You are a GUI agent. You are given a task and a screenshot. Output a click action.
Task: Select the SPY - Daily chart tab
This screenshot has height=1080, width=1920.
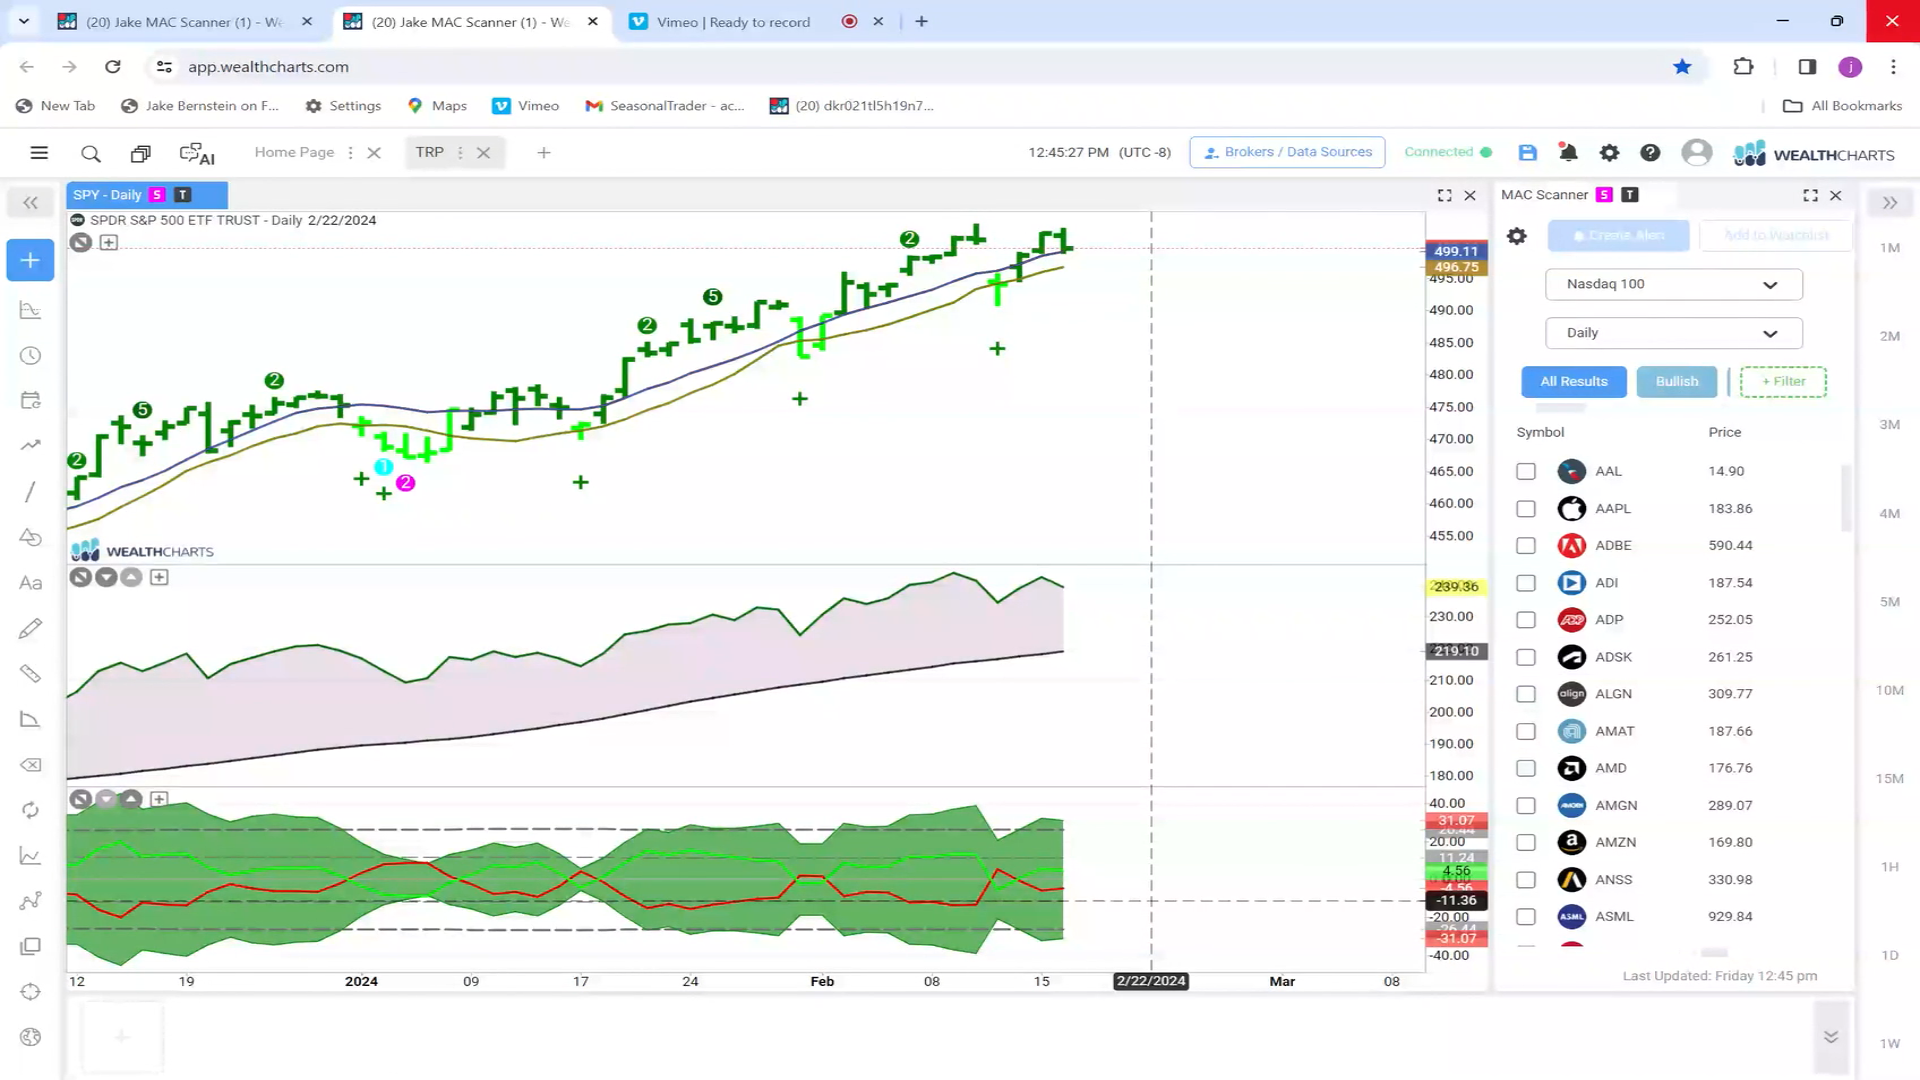[x=147, y=195]
